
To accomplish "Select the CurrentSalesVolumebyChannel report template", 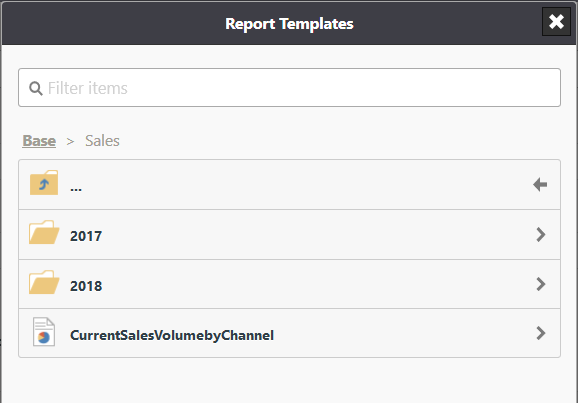I will click(x=289, y=333).
